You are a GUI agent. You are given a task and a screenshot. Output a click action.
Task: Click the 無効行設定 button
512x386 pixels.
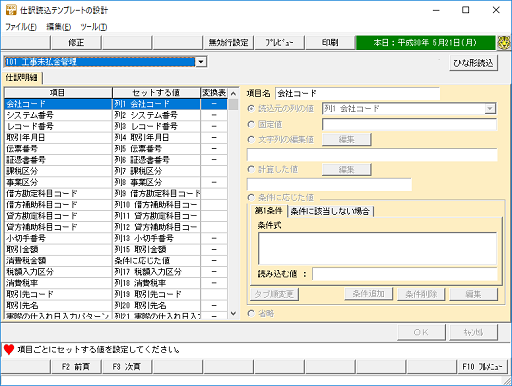coord(229,43)
